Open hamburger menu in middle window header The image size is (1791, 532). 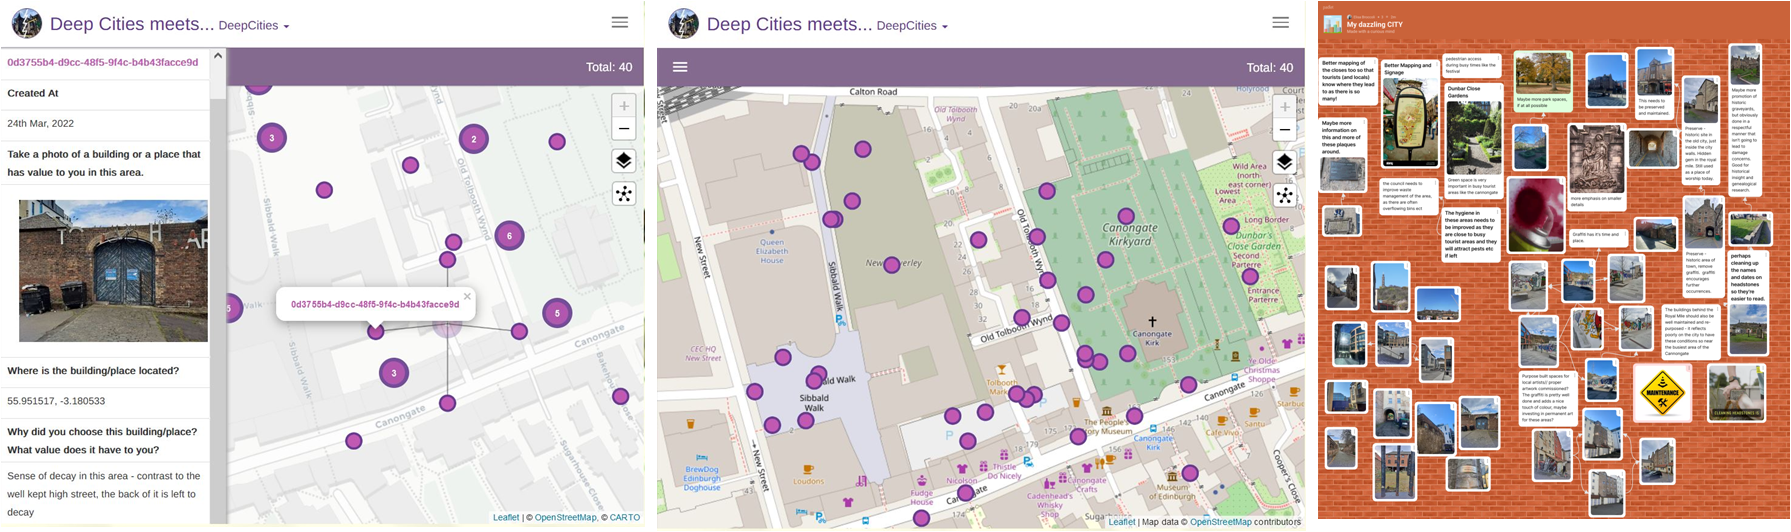coord(1280,22)
